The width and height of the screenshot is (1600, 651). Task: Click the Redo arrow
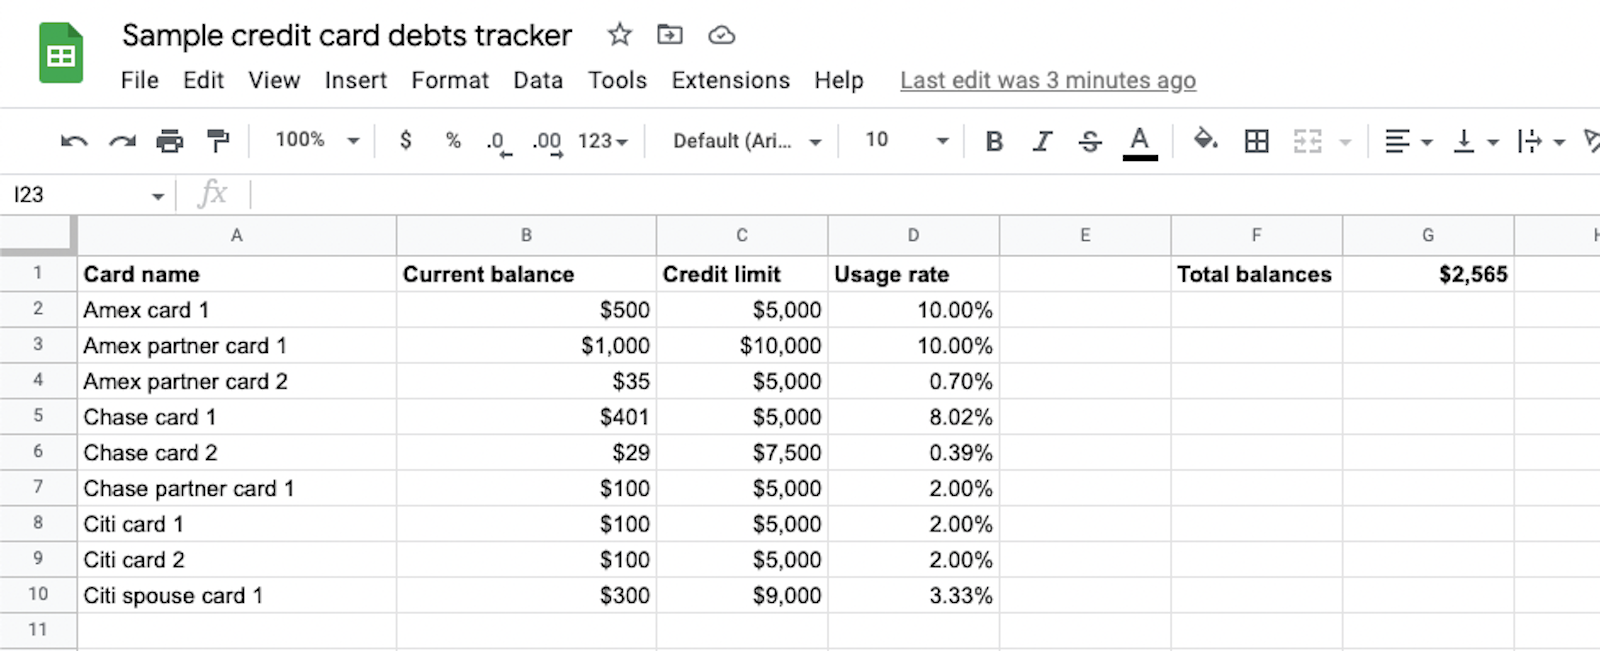(122, 141)
